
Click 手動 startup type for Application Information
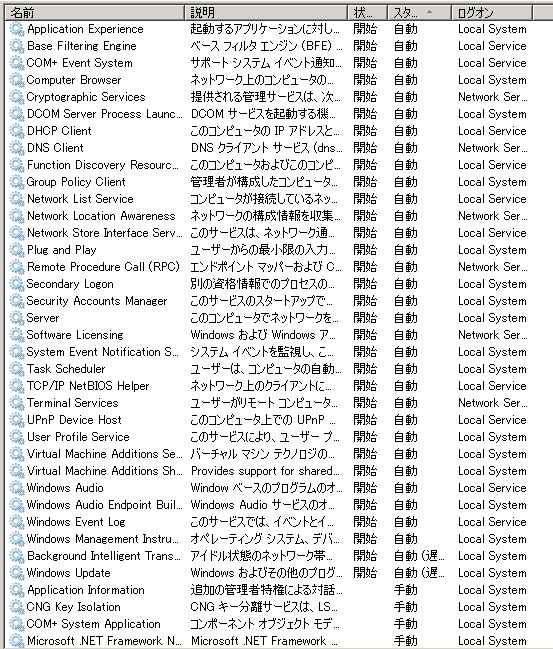pyautogui.click(x=406, y=590)
